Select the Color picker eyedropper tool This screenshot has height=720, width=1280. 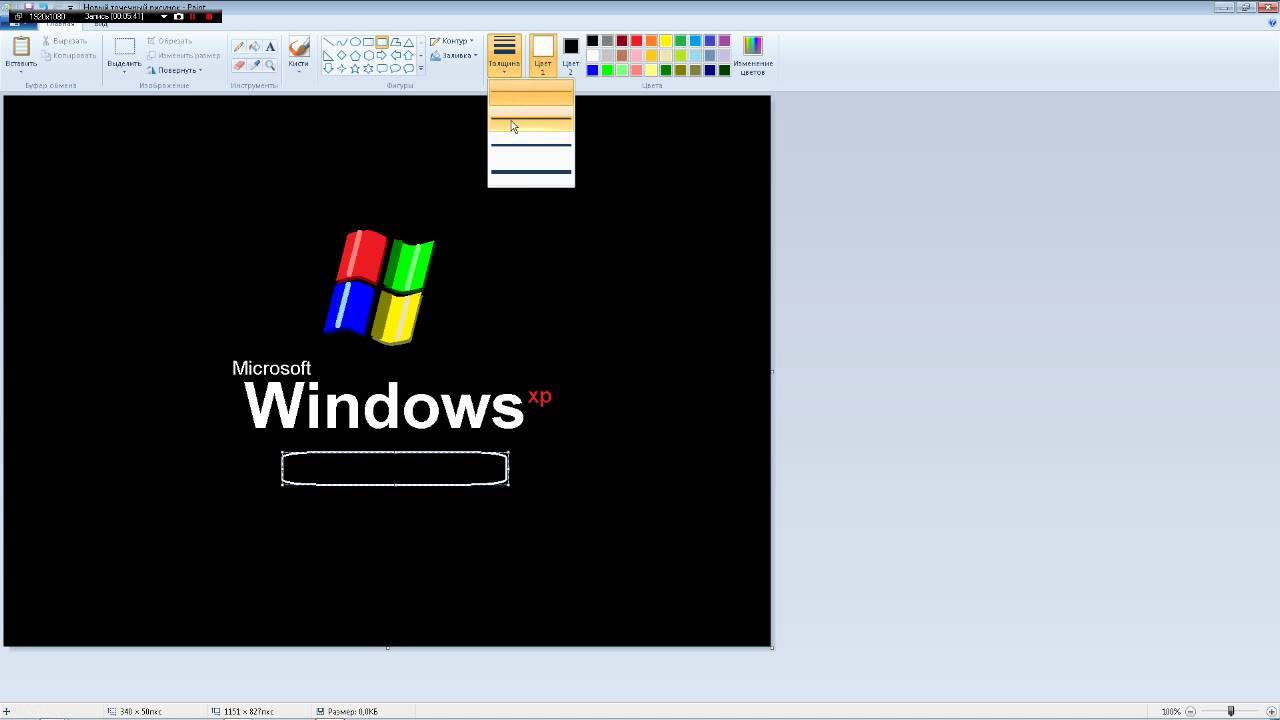click(x=255, y=65)
